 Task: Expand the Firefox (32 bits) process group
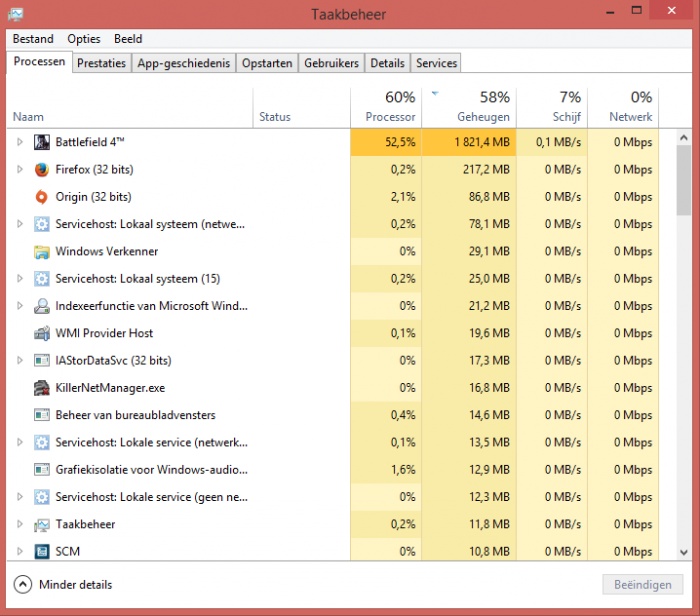[20, 169]
